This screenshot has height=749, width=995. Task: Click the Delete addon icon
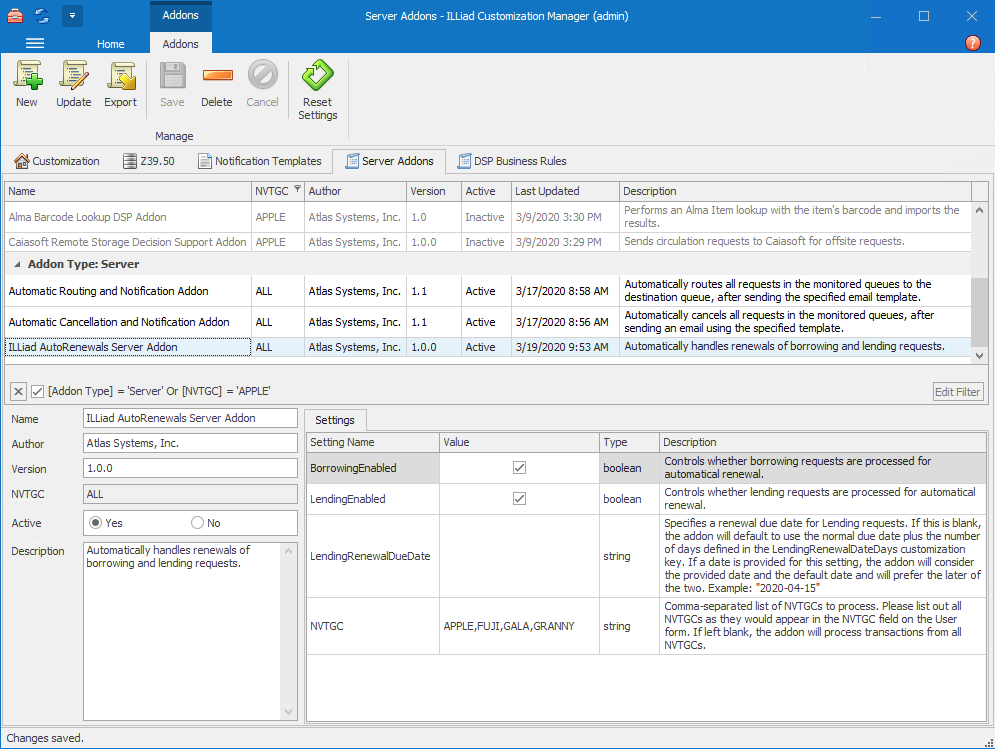coord(216,76)
